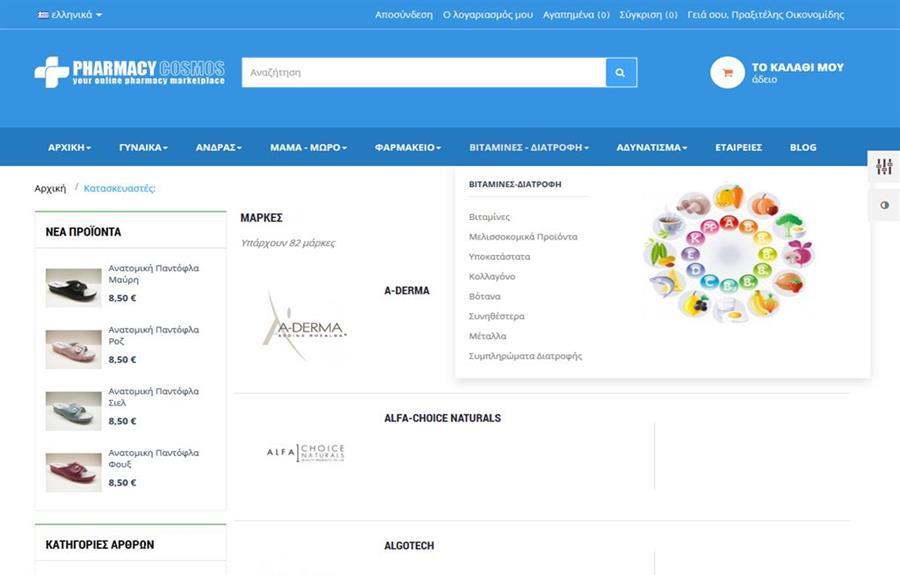900x575 pixels.
Task: Expand the ΓΥΝΑΙΚΑ menu dropdown
Action: point(143,147)
